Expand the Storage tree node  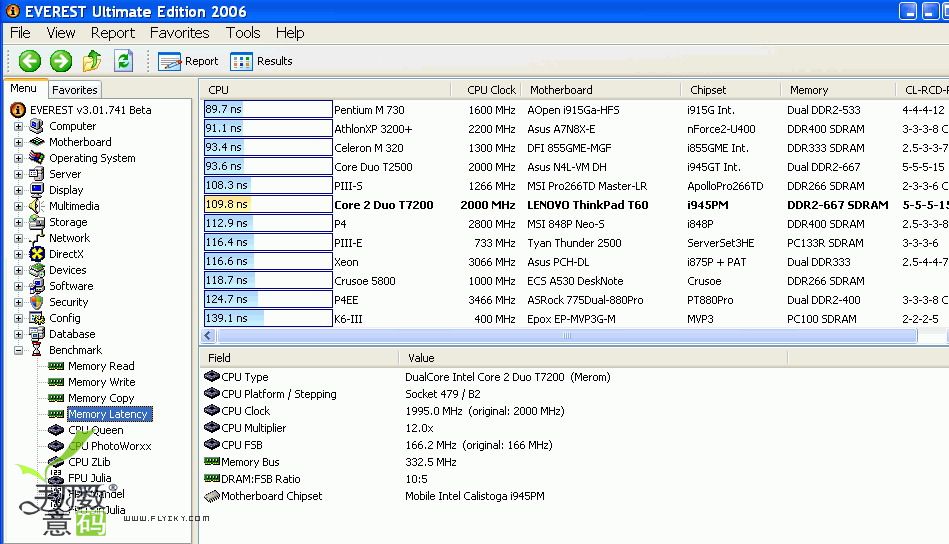[18, 223]
